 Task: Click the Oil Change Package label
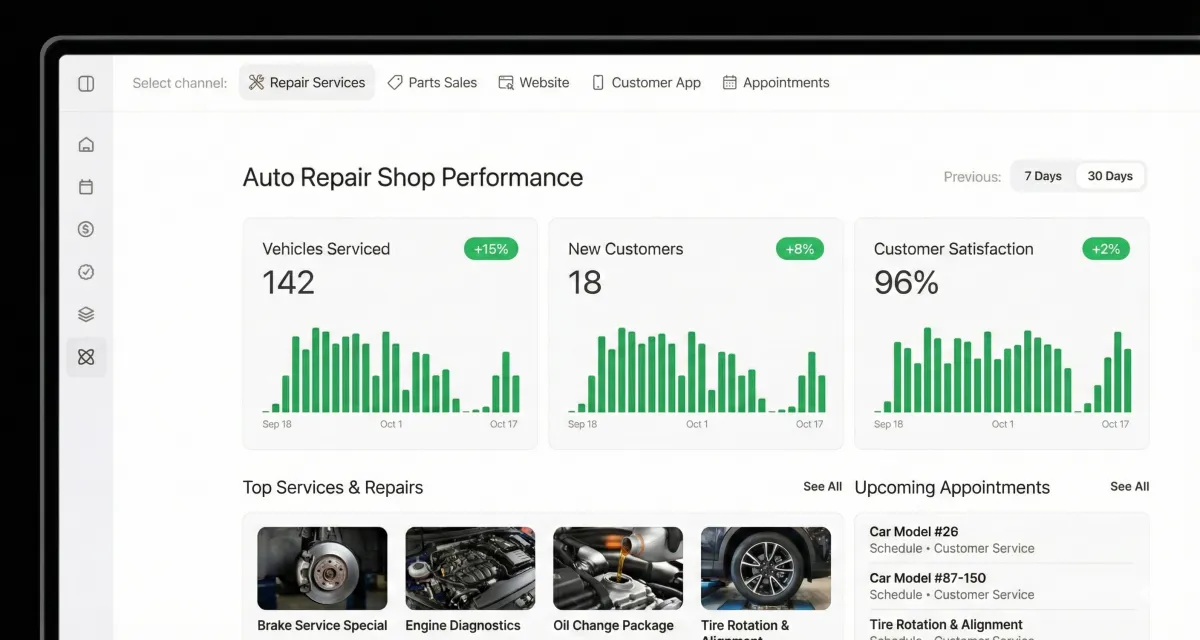[x=613, y=626]
